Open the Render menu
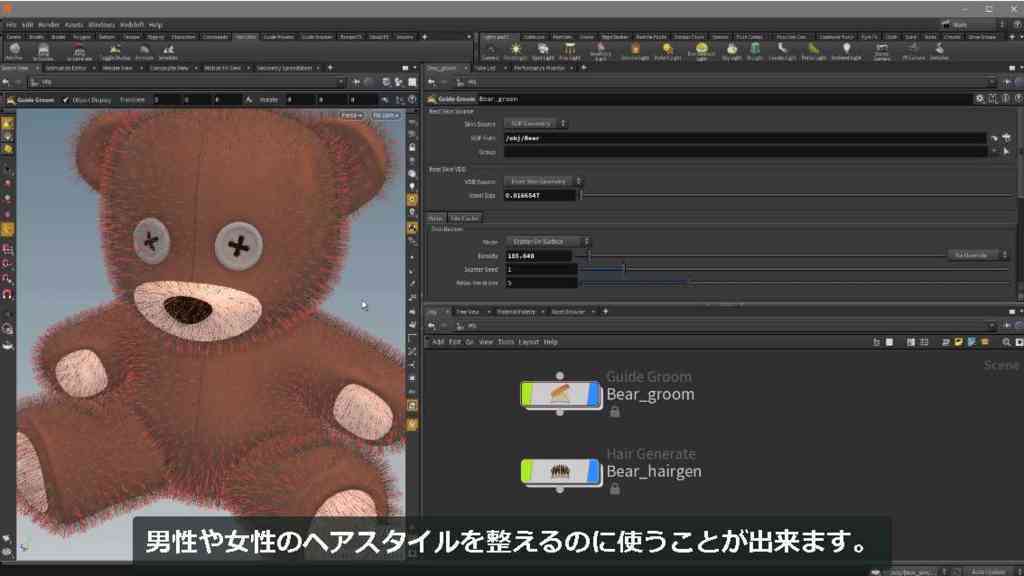 pyautogui.click(x=49, y=25)
